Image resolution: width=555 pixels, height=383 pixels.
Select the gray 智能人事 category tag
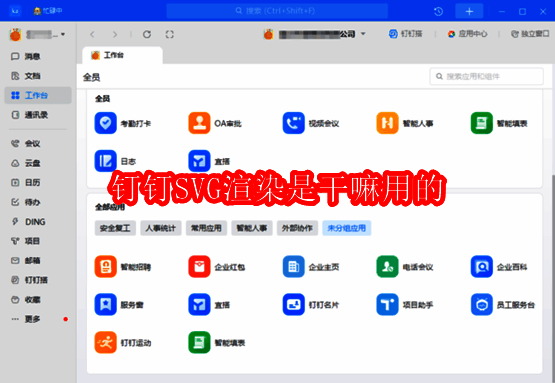252,228
